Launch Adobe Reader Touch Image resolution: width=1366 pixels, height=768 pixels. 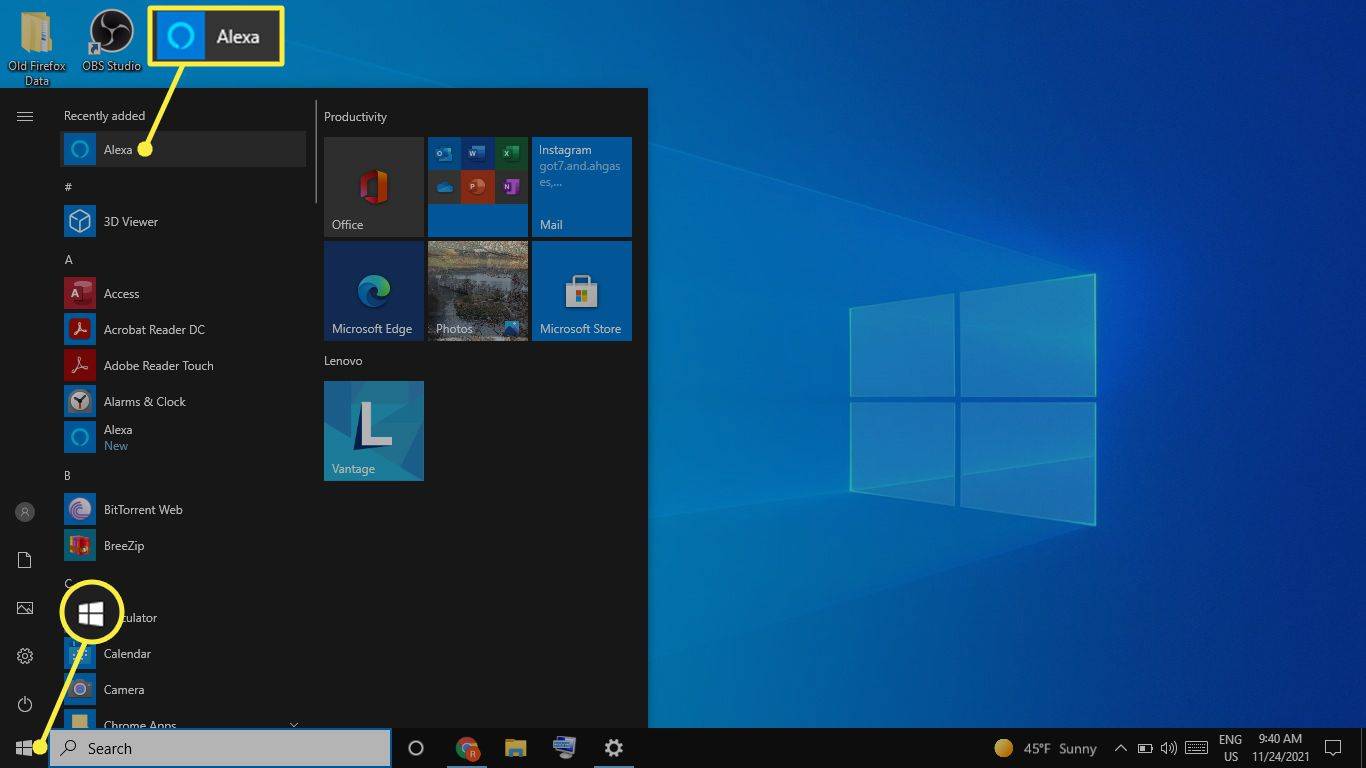point(183,366)
